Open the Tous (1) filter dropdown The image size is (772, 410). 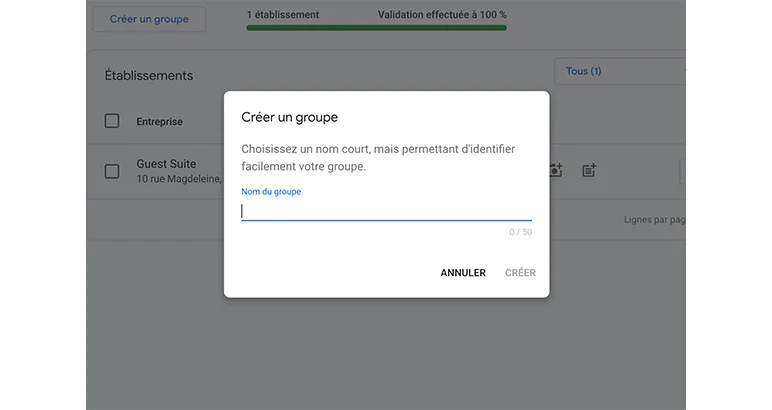pos(619,71)
